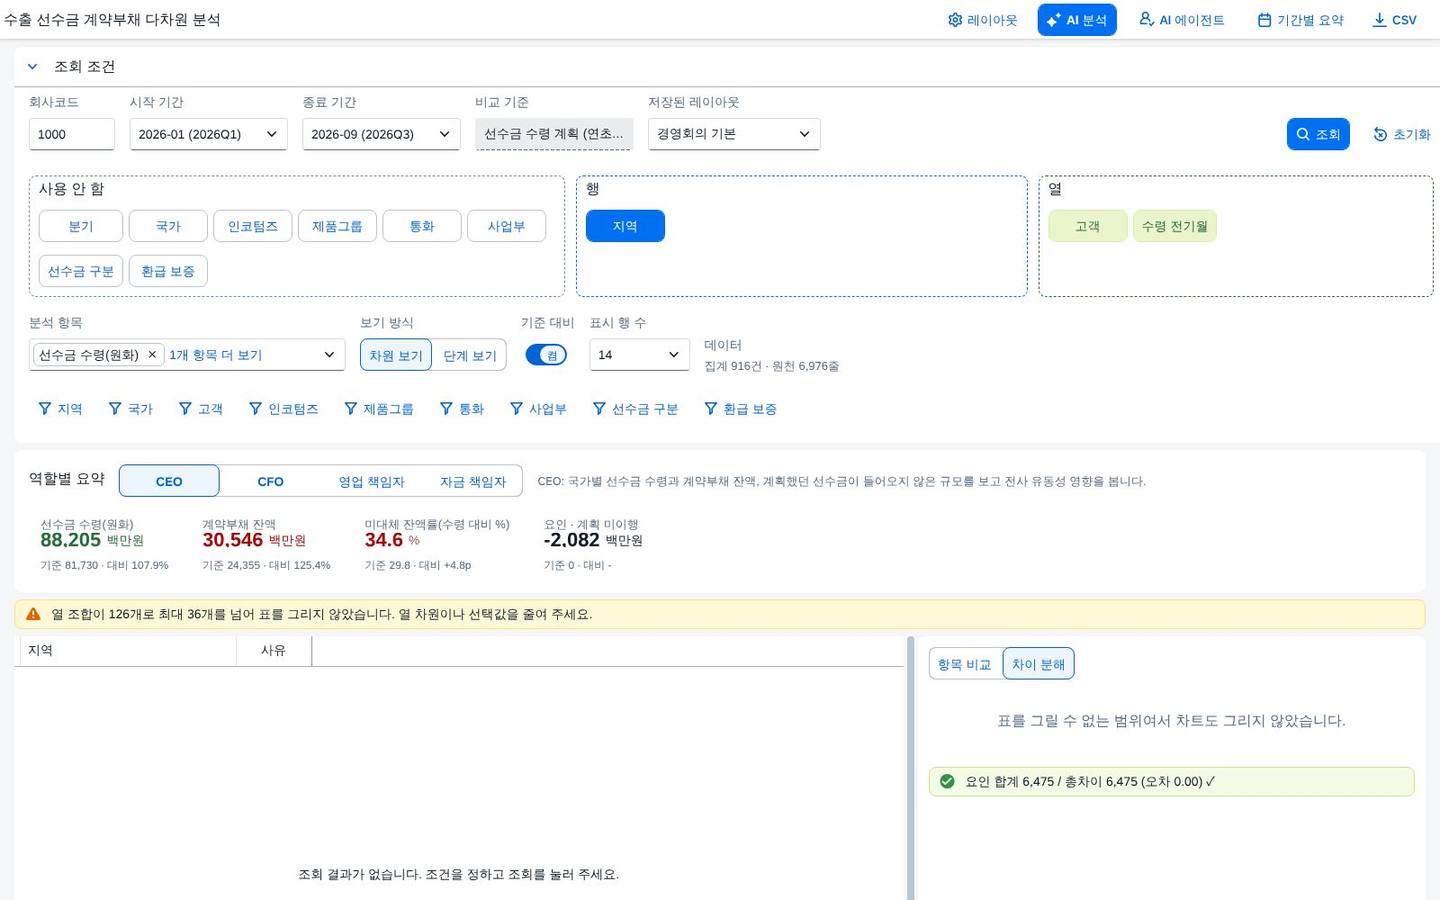This screenshot has width=1440, height=900.
Task: Open the 통화 filter funnel
Action: pyautogui.click(x=461, y=409)
